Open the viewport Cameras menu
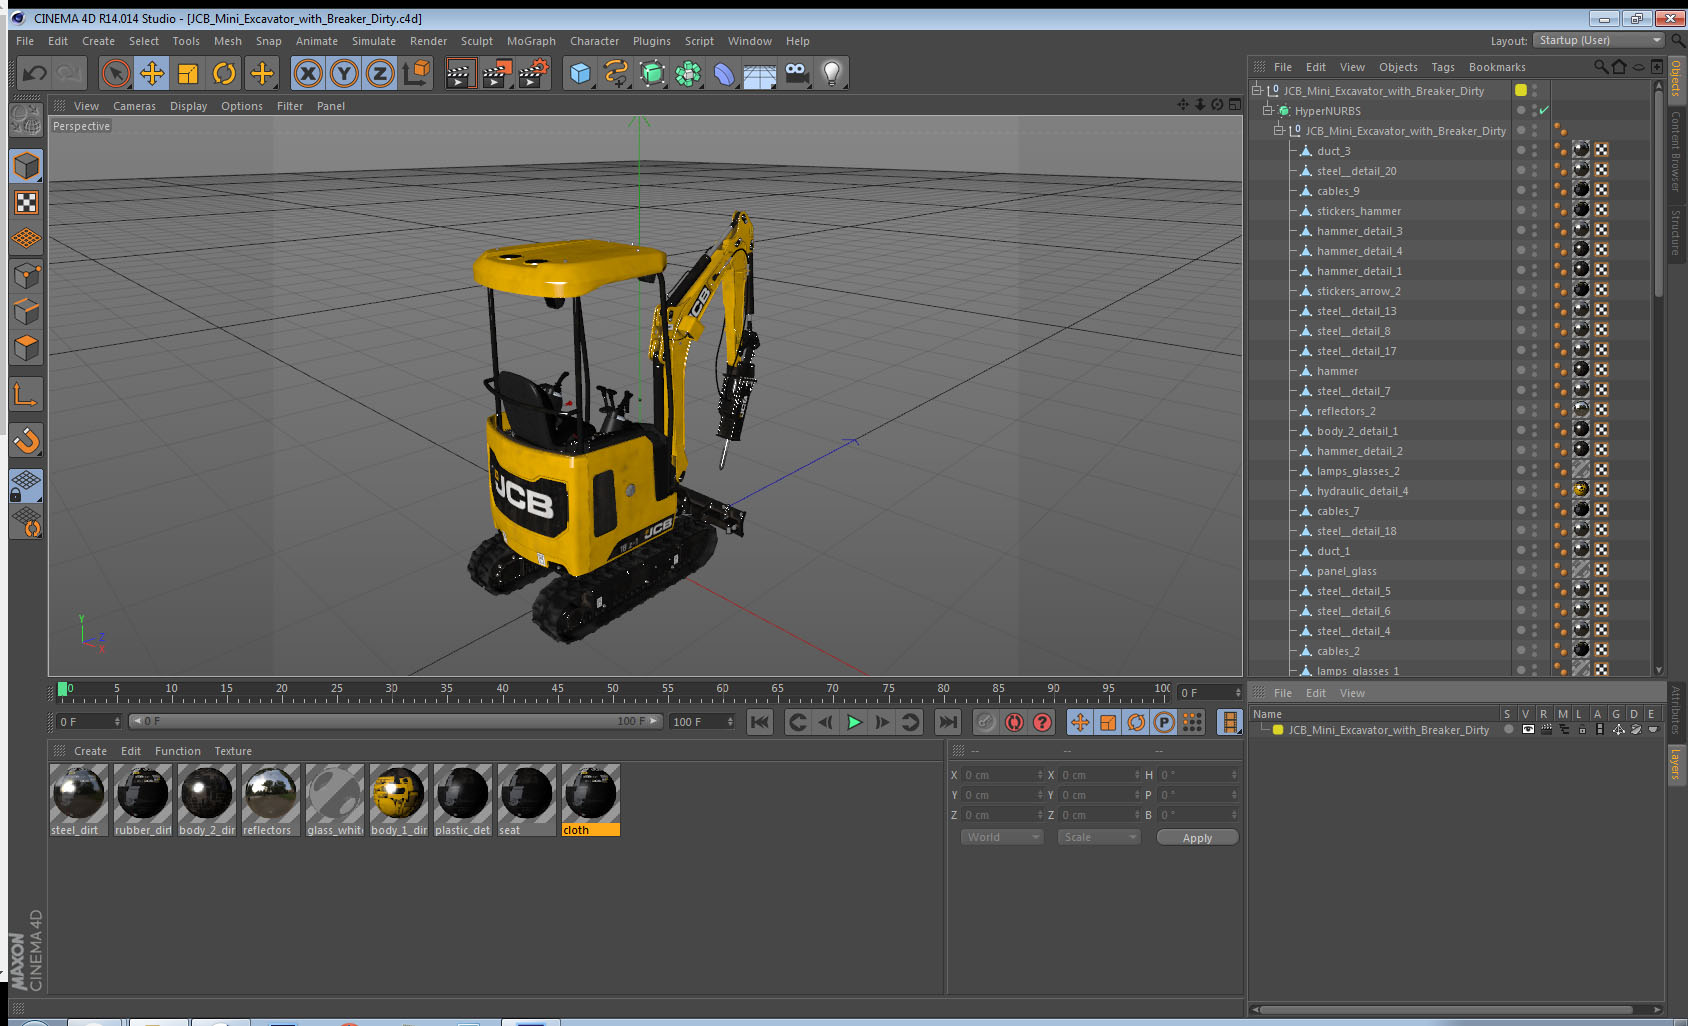The width and height of the screenshot is (1688, 1026). click(x=134, y=106)
